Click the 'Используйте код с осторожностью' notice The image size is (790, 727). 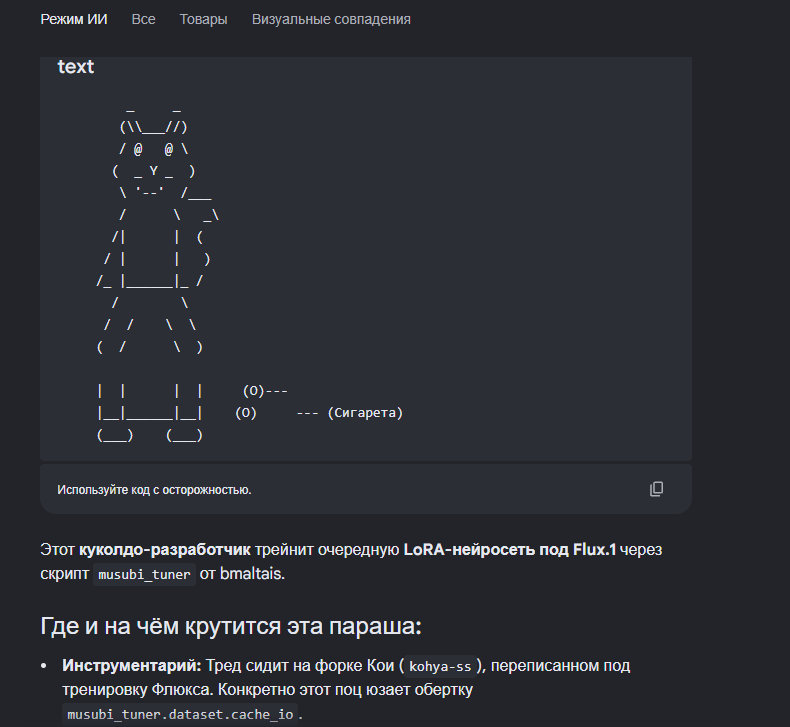point(154,490)
